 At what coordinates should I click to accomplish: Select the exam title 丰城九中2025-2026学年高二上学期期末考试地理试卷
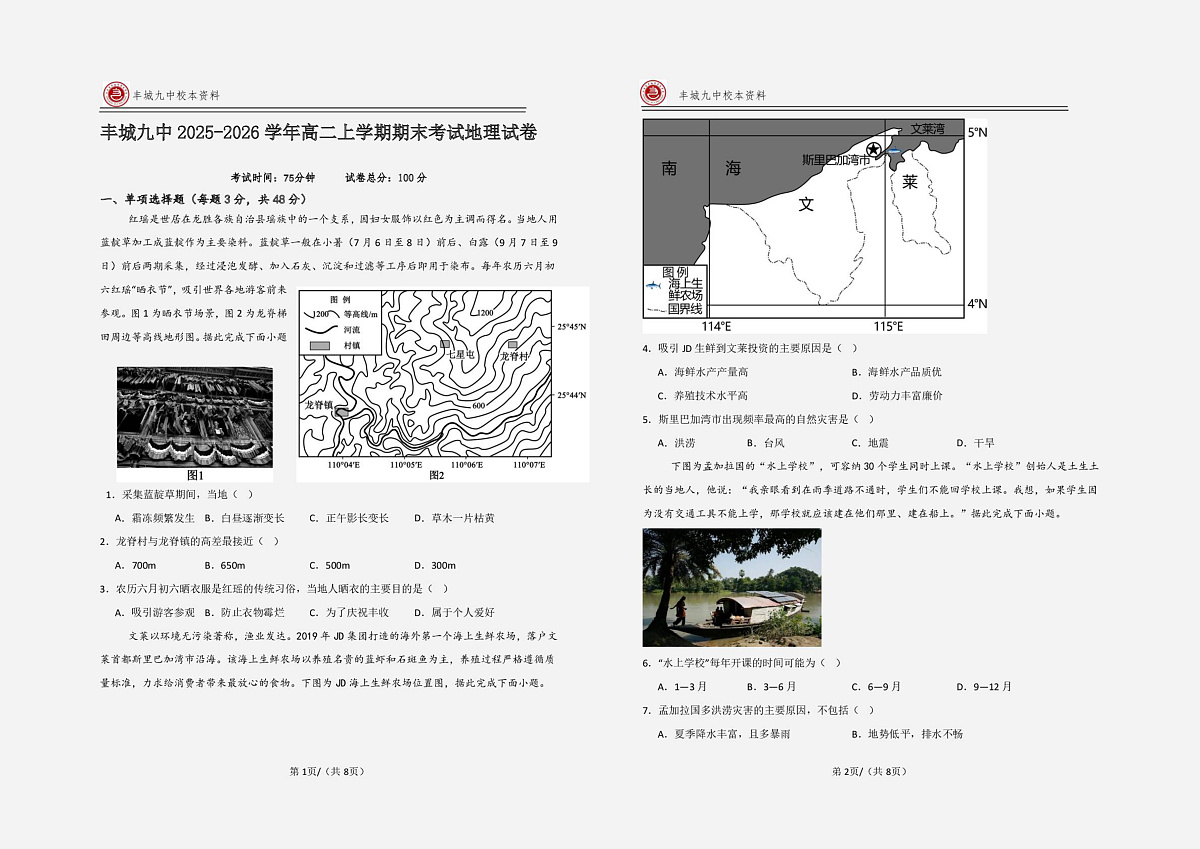(319, 133)
